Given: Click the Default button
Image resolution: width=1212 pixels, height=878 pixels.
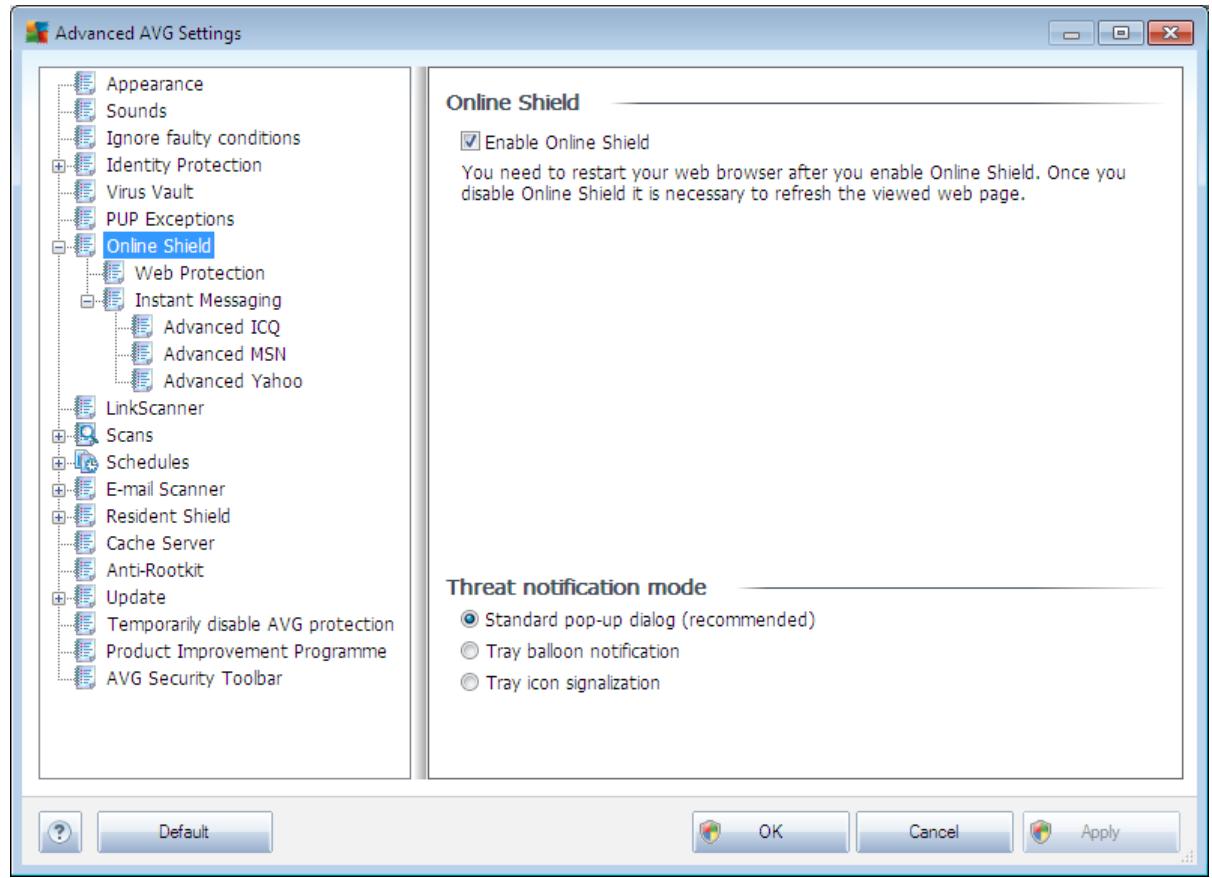Looking at the screenshot, I should pyautogui.click(x=184, y=831).
